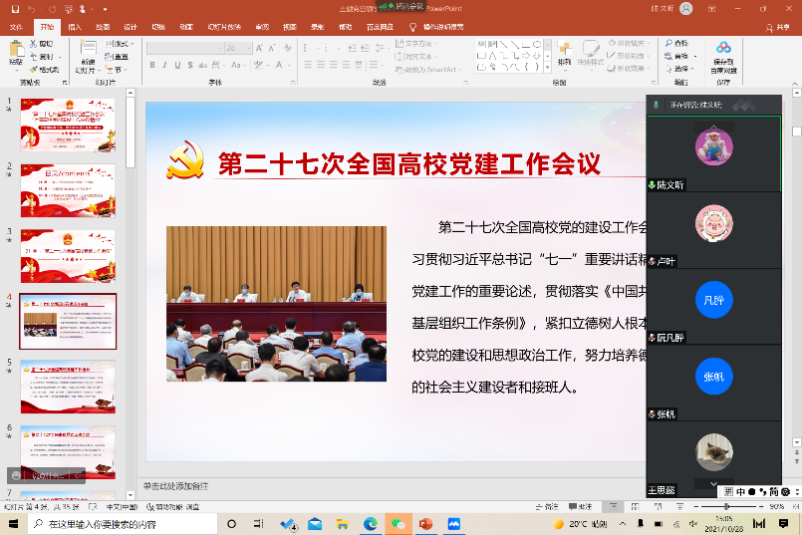
Task: Expand the shapes gallery dropdown
Action: [549, 69]
